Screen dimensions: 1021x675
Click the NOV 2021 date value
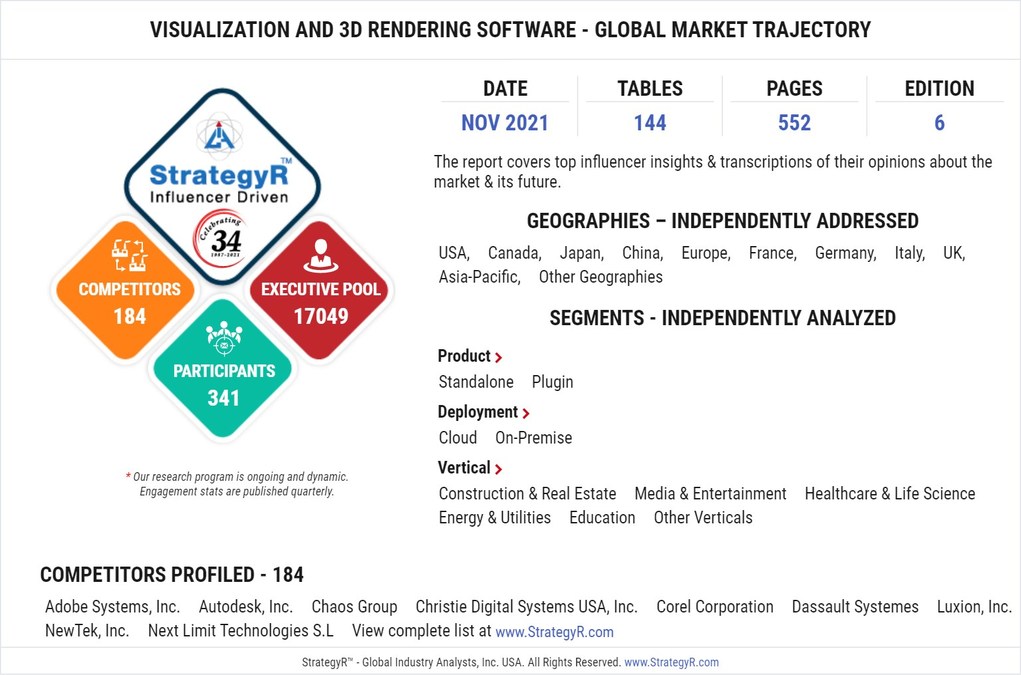(505, 122)
